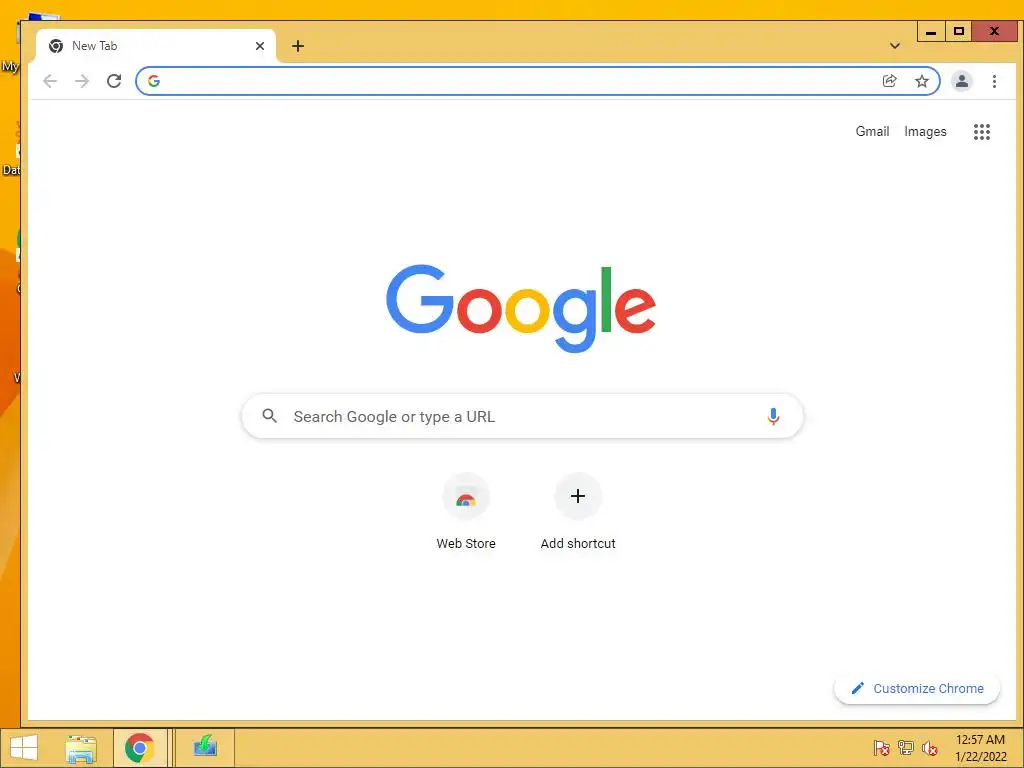Open the Windows Start button
This screenshot has height=768, width=1024.
coord(24,748)
